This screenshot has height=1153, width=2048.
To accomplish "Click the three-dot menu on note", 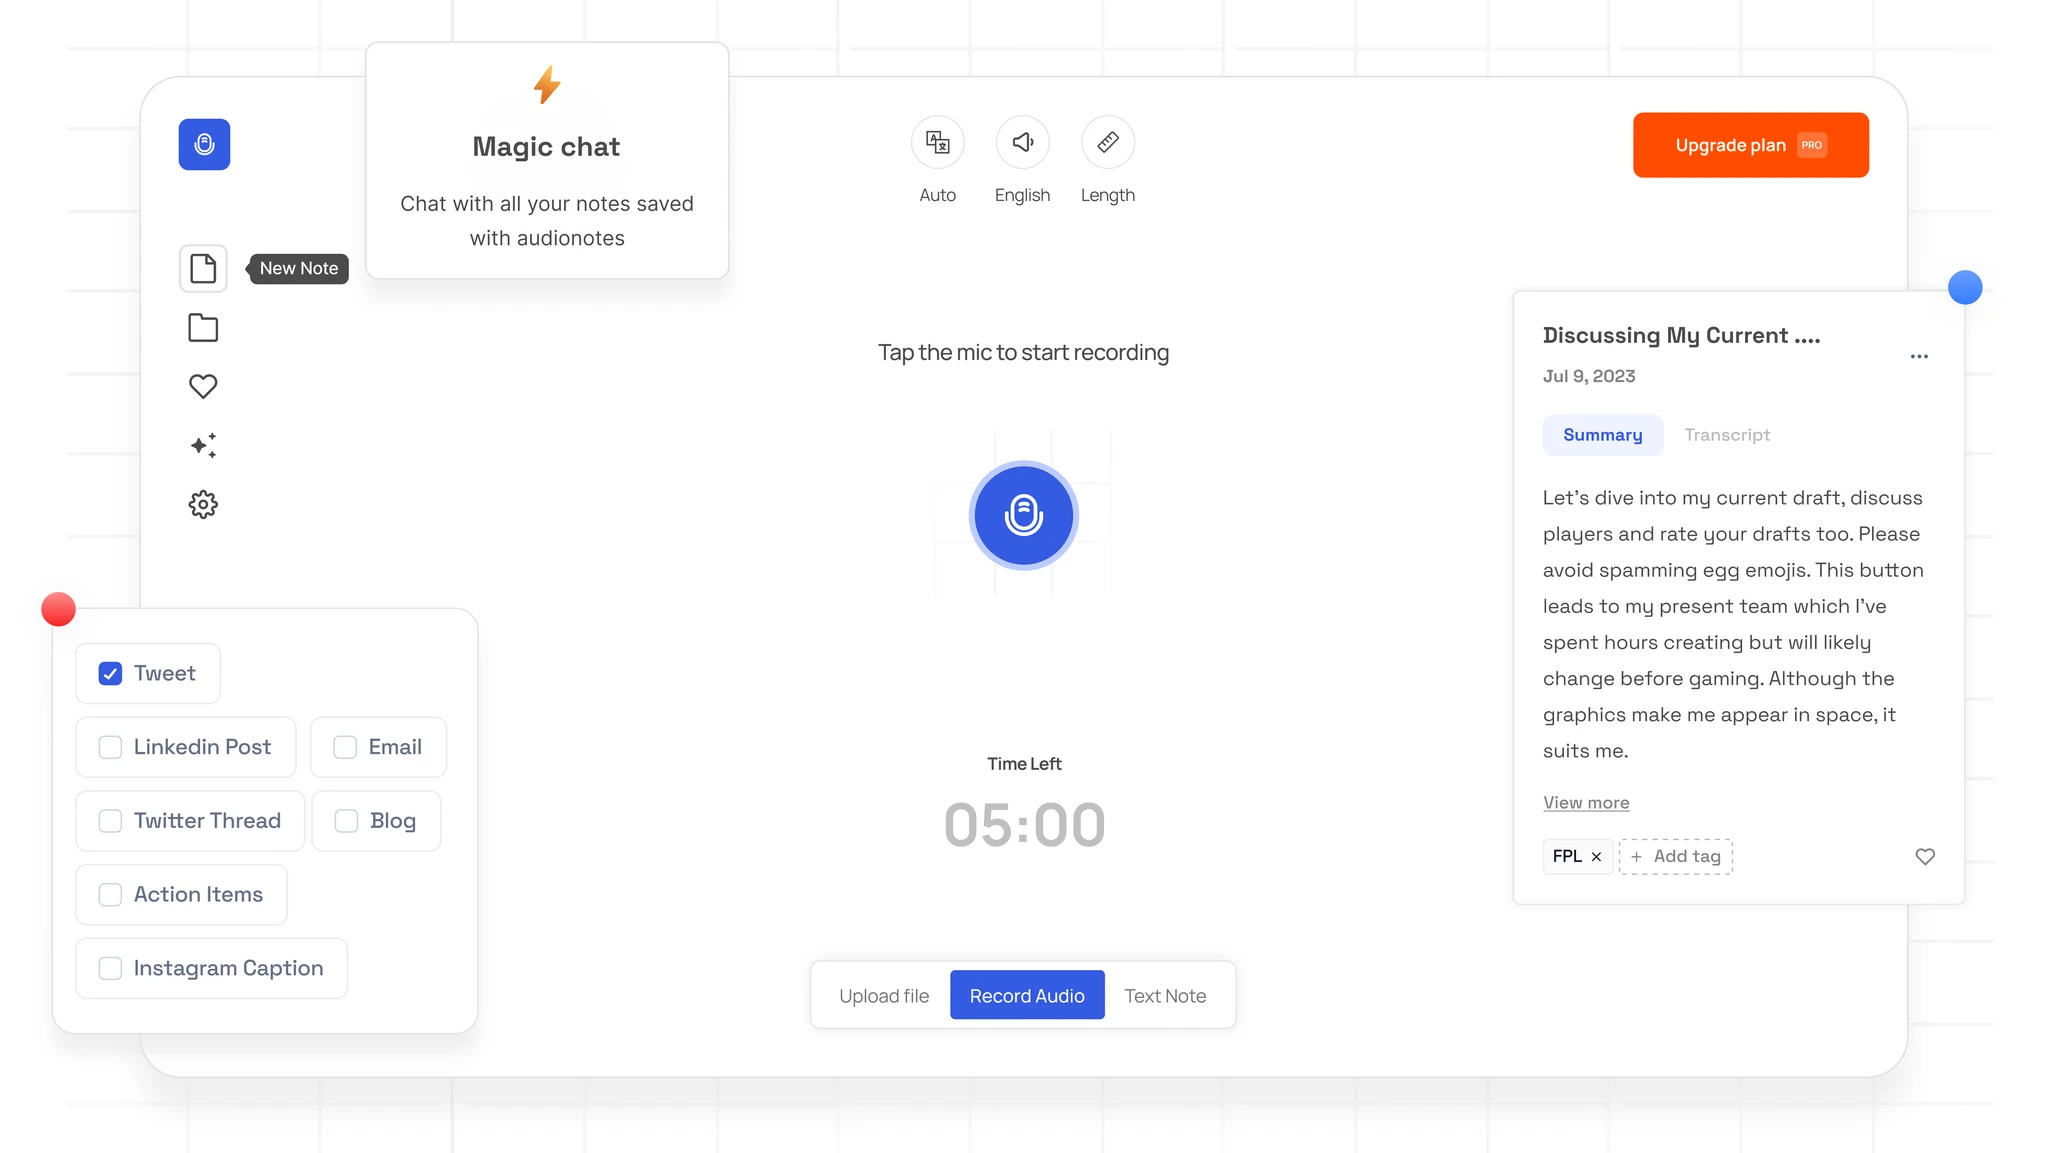I will (x=1920, y=356).
